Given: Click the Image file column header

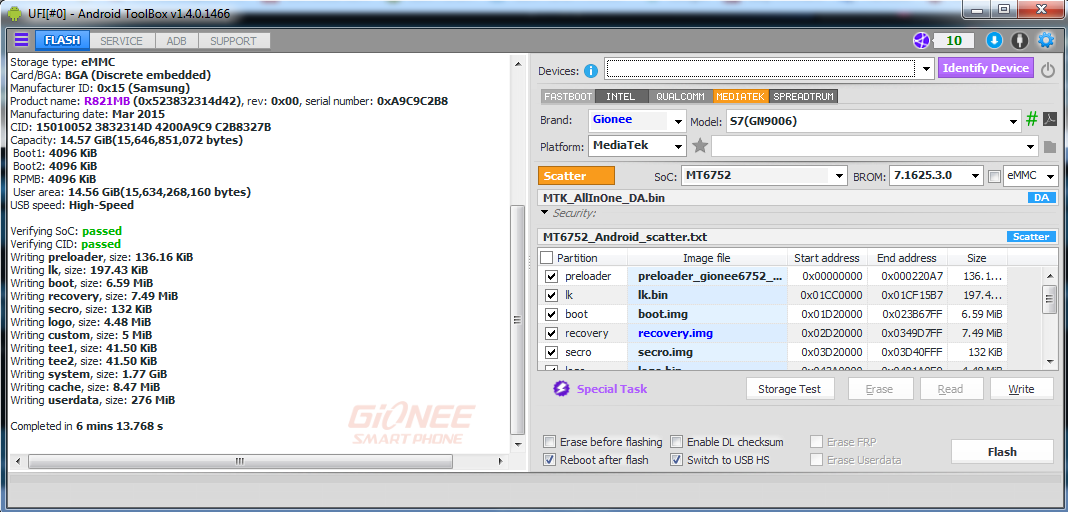Looking at the screenshot, I should pos(706,258).
